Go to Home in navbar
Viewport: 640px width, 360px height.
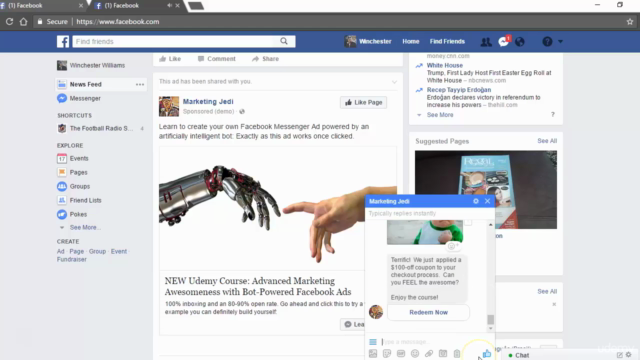point(411,41)
